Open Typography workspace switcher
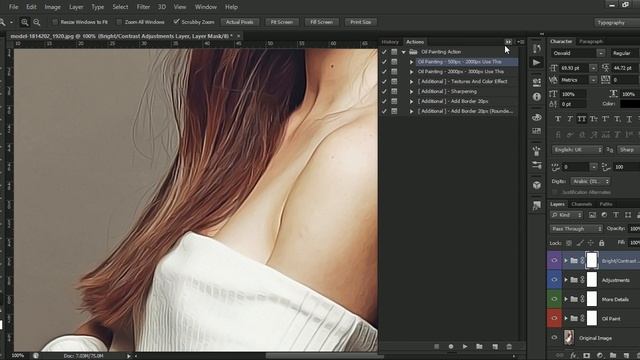This screenshot has height=360, width=640. point(617,23)
